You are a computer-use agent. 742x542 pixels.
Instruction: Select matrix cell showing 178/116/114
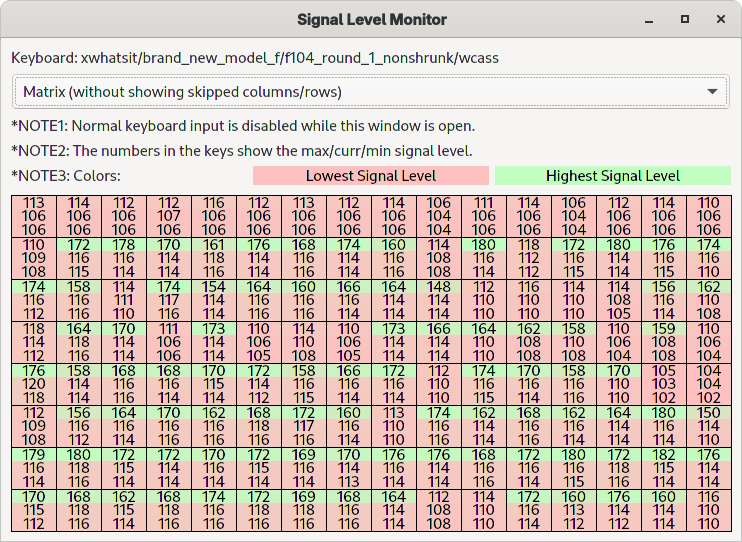pos(124,258)
